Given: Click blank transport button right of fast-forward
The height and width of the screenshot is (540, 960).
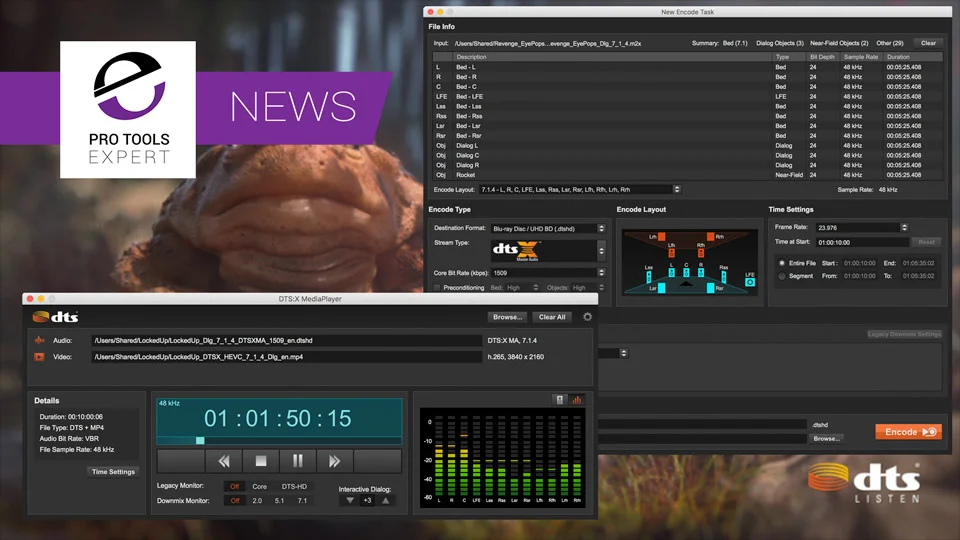Looking at the screenshot, I should coord(377,461).
